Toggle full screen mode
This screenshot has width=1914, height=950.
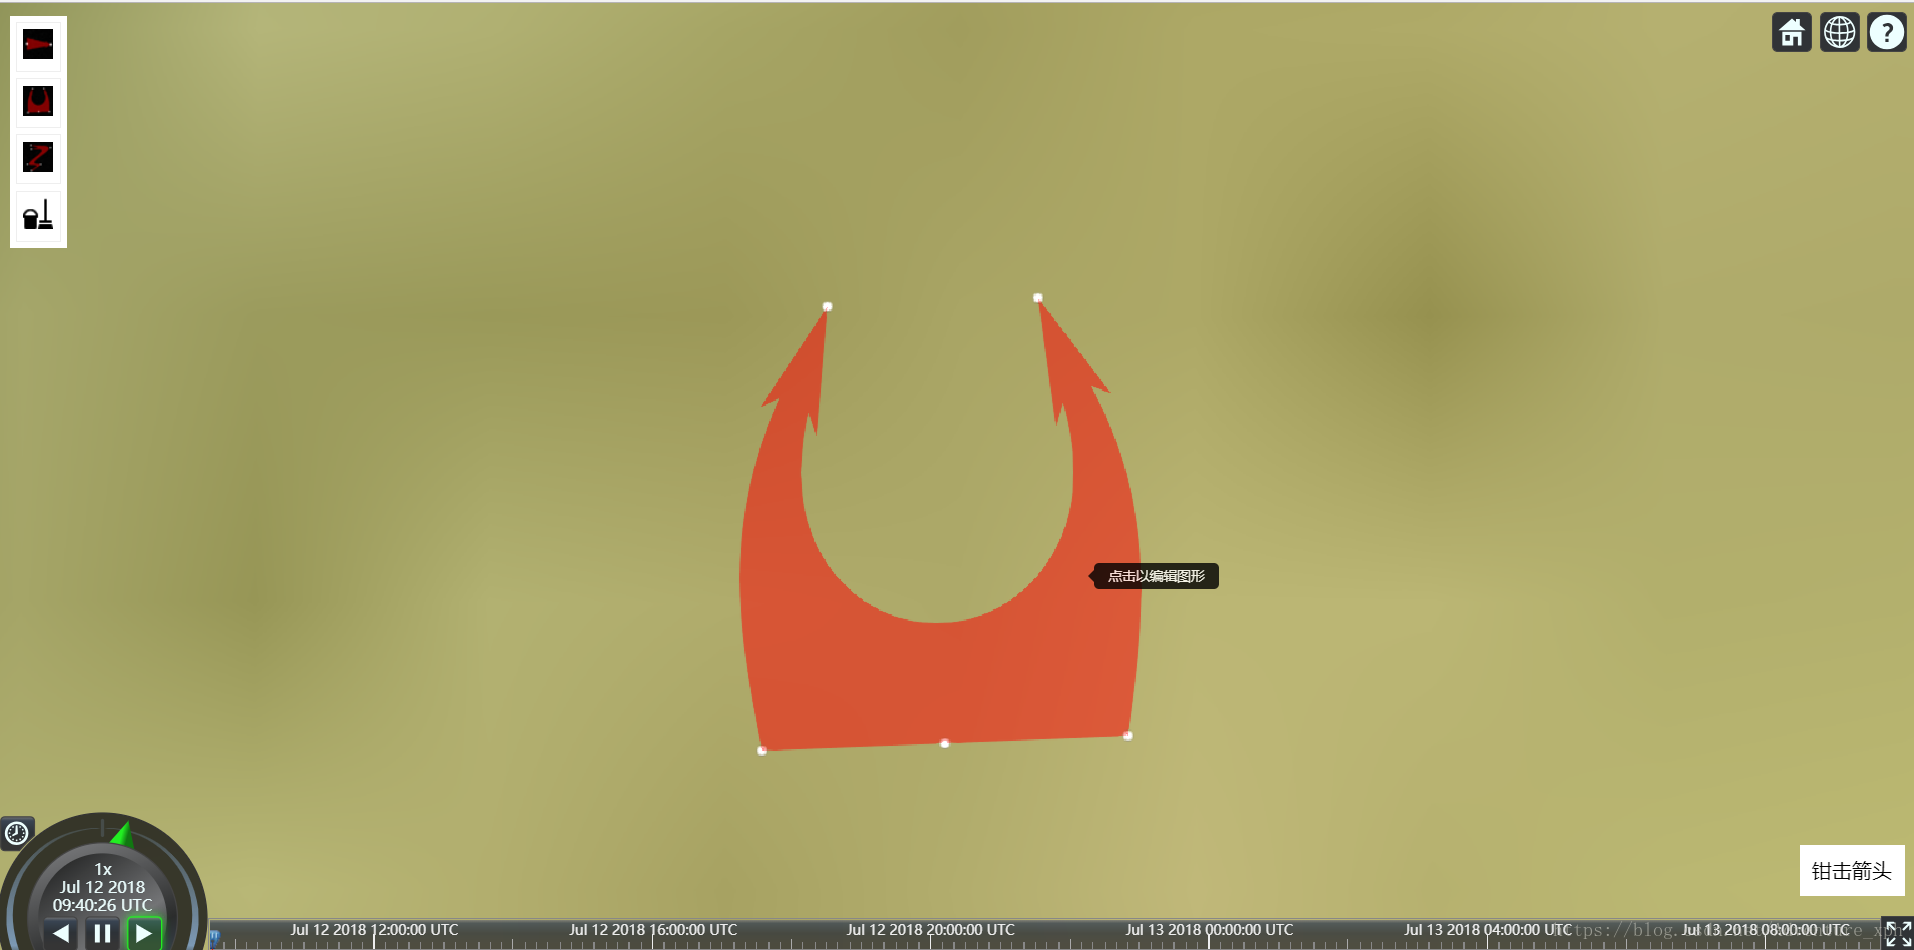coord(1897,933)
